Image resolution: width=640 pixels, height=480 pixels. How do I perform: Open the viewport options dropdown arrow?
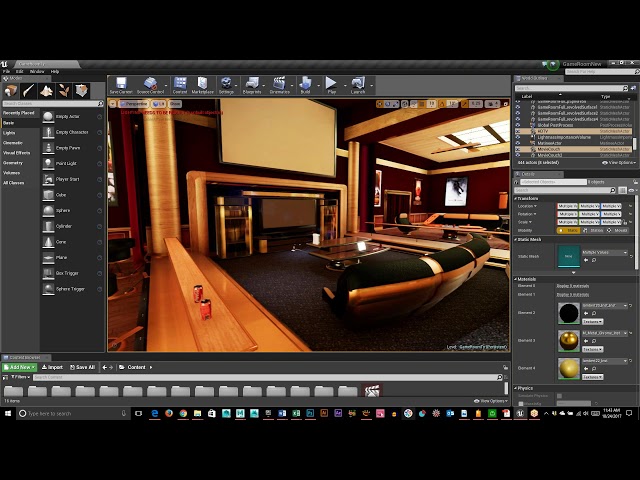click(x=113, y=104)
